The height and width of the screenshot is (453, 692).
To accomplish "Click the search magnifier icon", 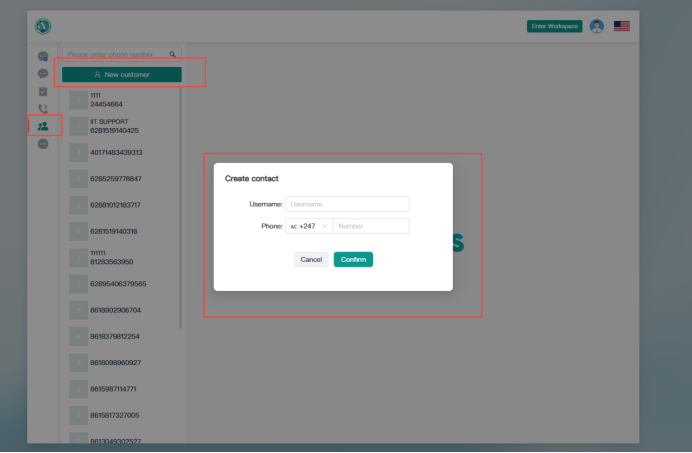I will point(173,54).
